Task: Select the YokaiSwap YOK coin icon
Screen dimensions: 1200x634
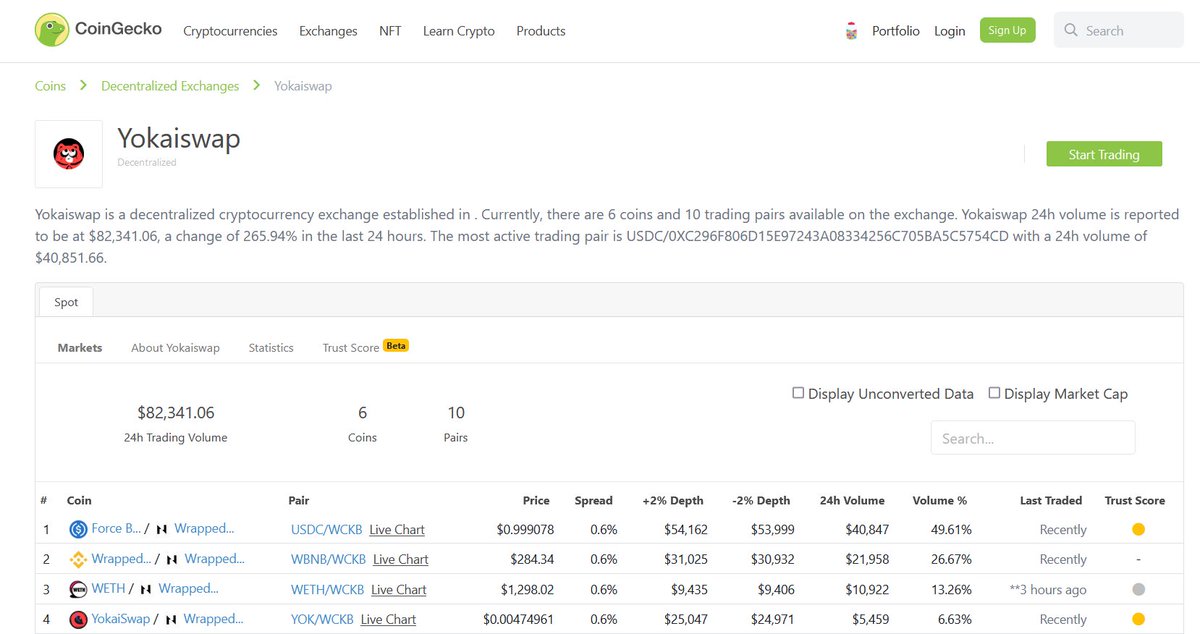Action: click(x=79, y=618)
